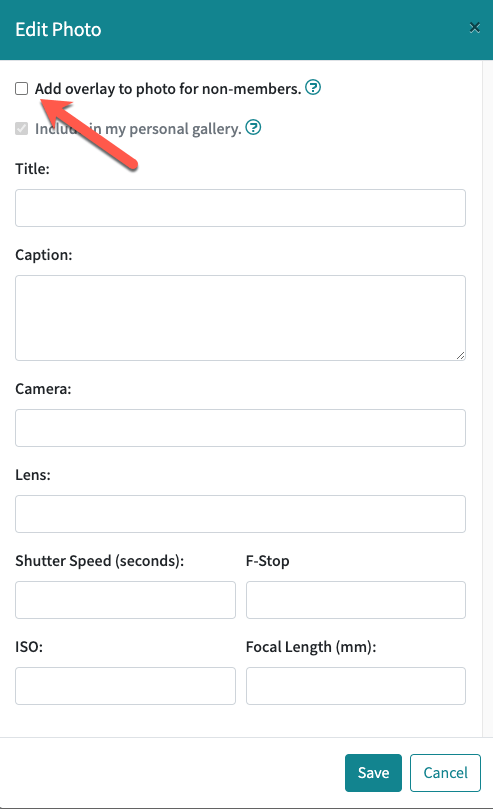This screenshot has height=809, width=494.
Task: Click the help icon beside overlay option
Action: [x=313, y=88]
